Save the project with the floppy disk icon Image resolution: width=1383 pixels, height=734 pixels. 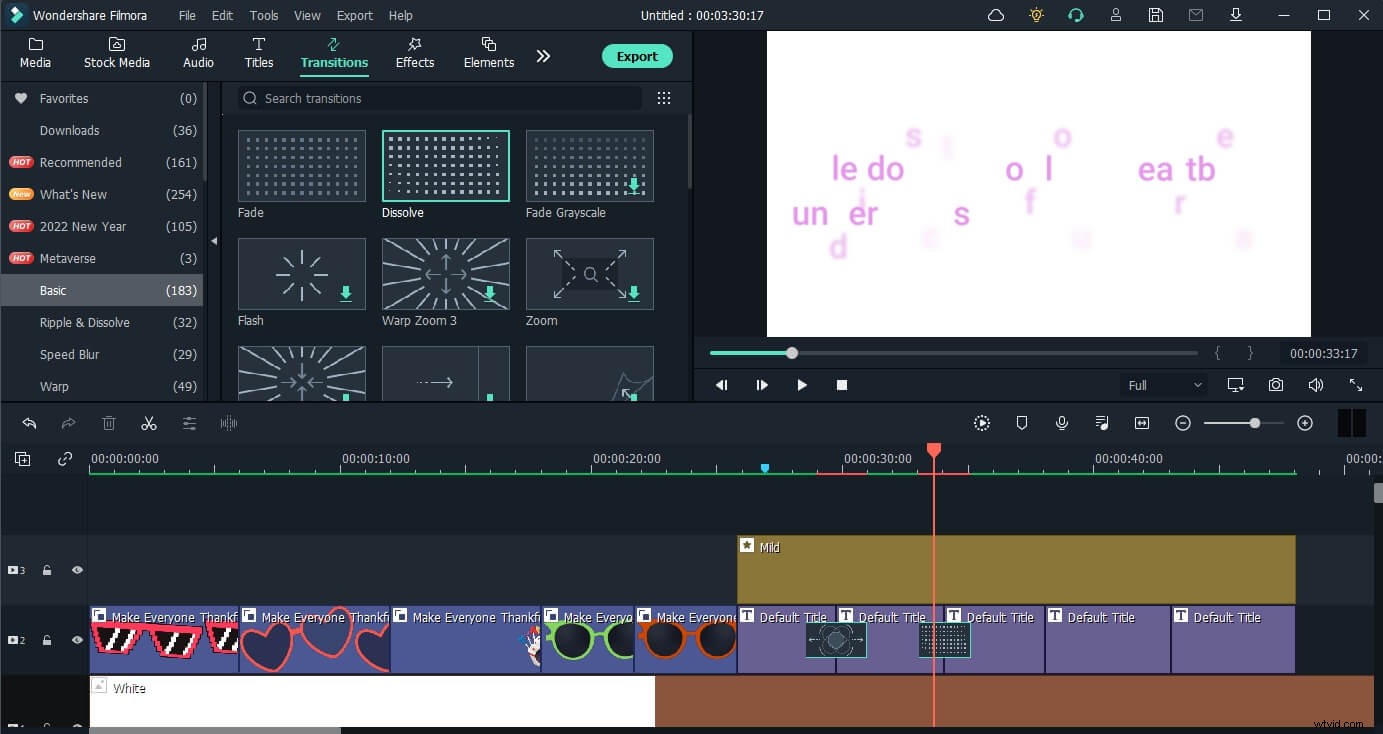point(1156,15)
